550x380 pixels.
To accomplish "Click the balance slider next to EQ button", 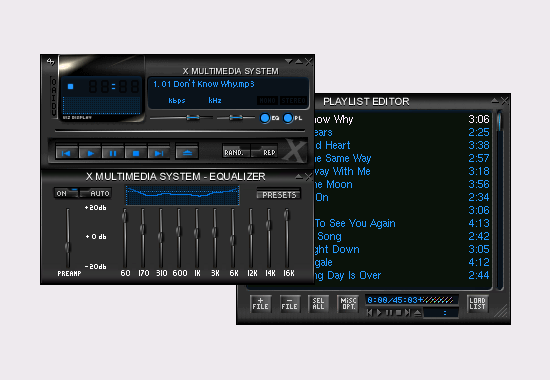I will [x=236, y=118].
